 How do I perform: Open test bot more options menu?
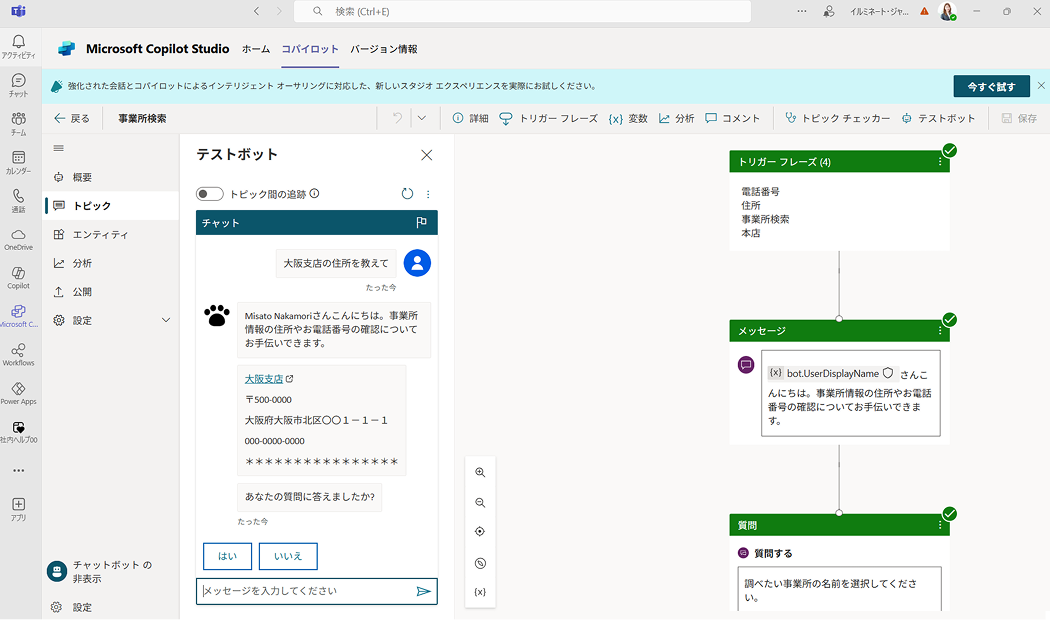(x=428, y=194)
